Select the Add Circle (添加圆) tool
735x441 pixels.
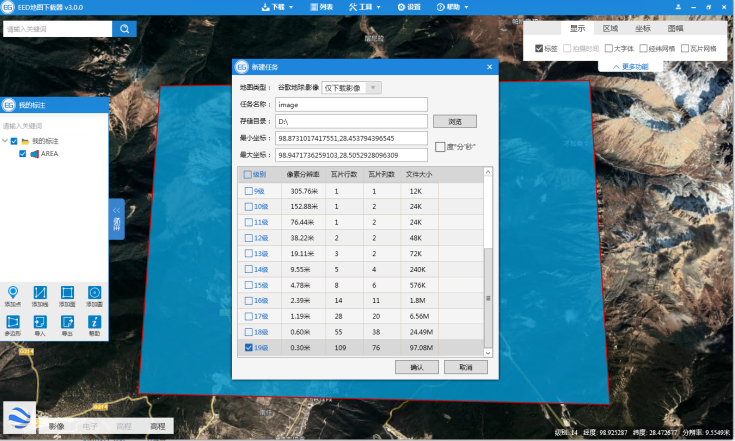[x=94, y=292]
